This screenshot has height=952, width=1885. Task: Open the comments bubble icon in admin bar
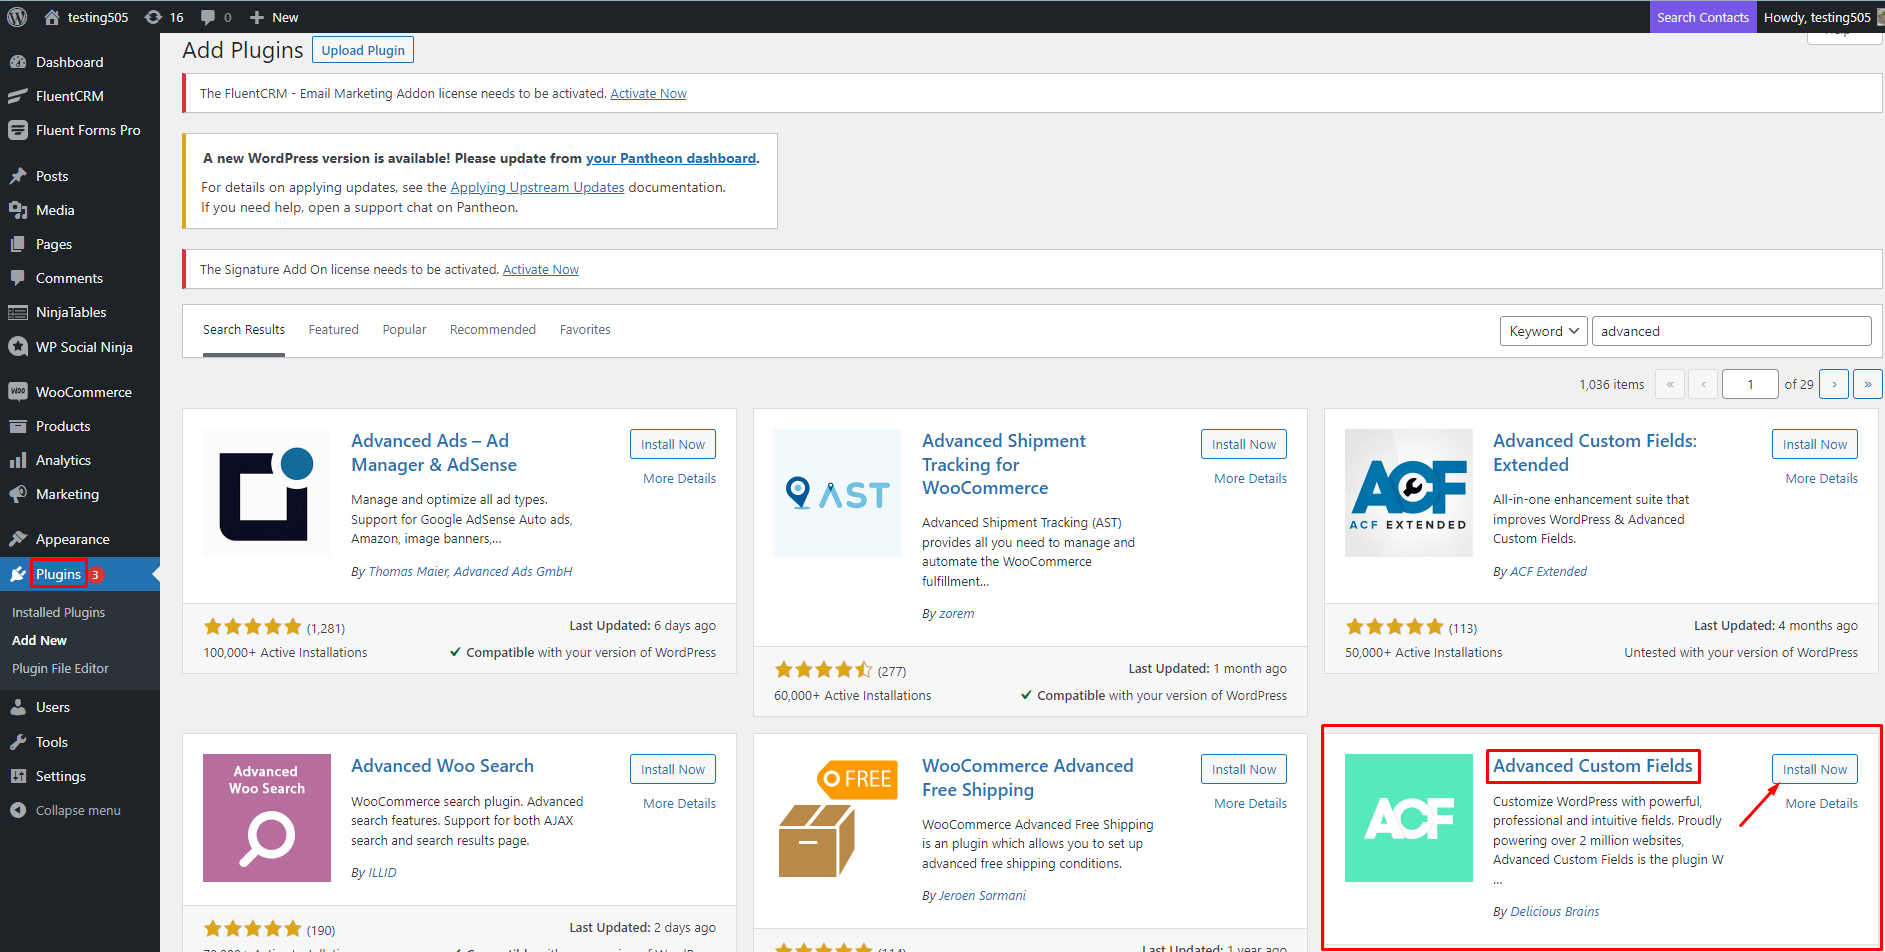[x=215, y=17]
